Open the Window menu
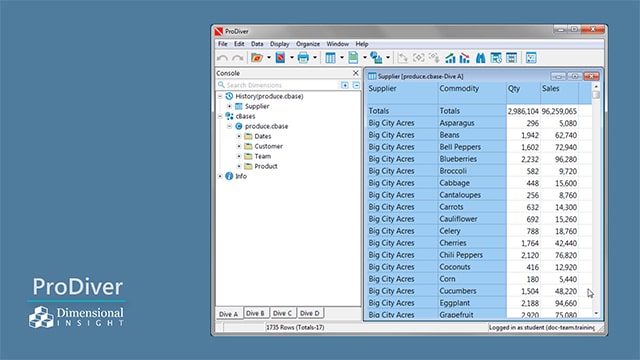640x360 pixels. [x=338, y=44]
